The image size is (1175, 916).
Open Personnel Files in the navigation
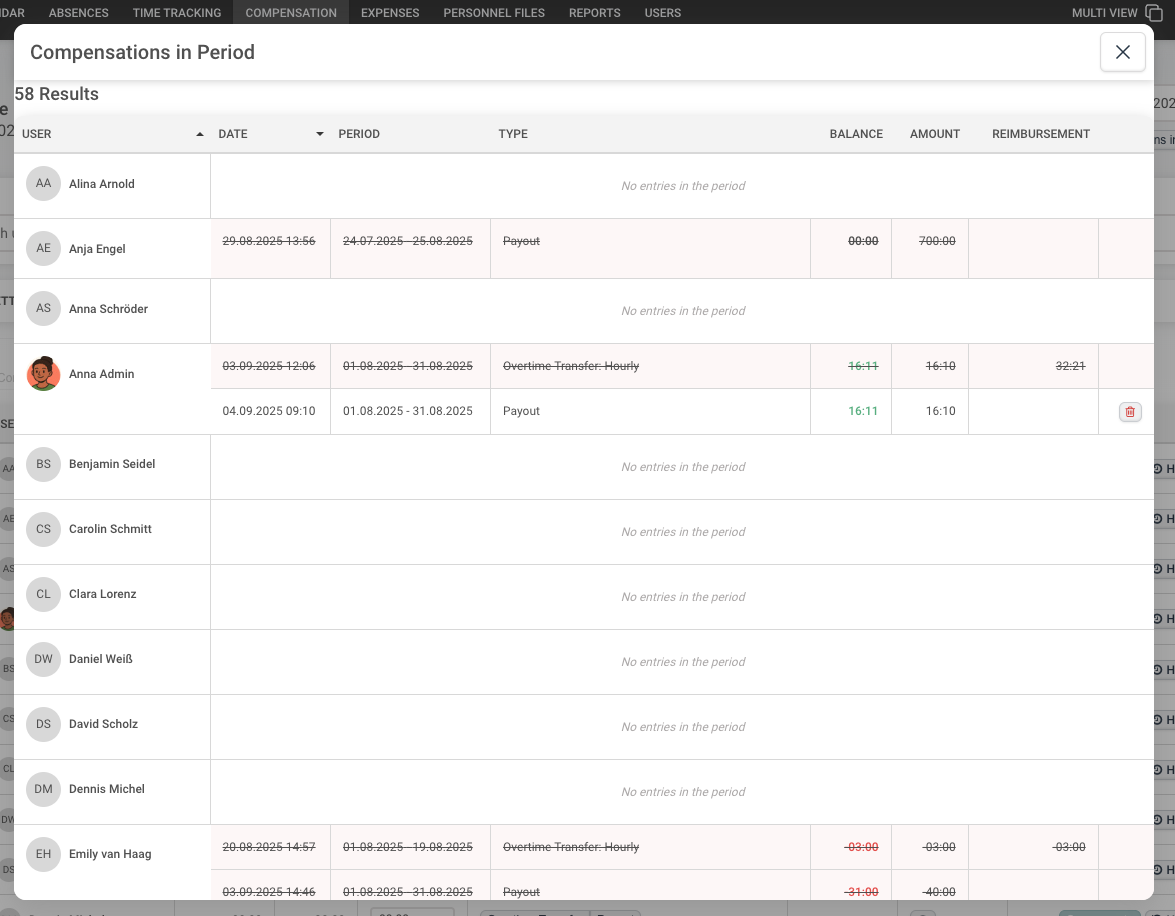(x=494, y=13)
